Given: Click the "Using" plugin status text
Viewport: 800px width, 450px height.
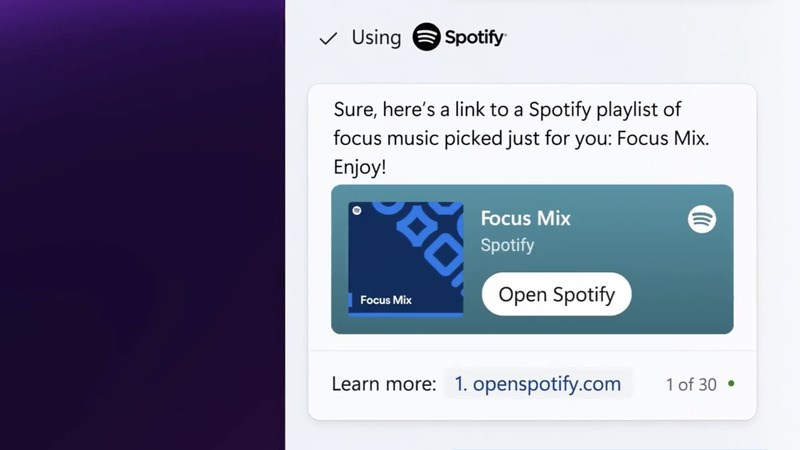Looking at the screenshot, I should (376, 38).
